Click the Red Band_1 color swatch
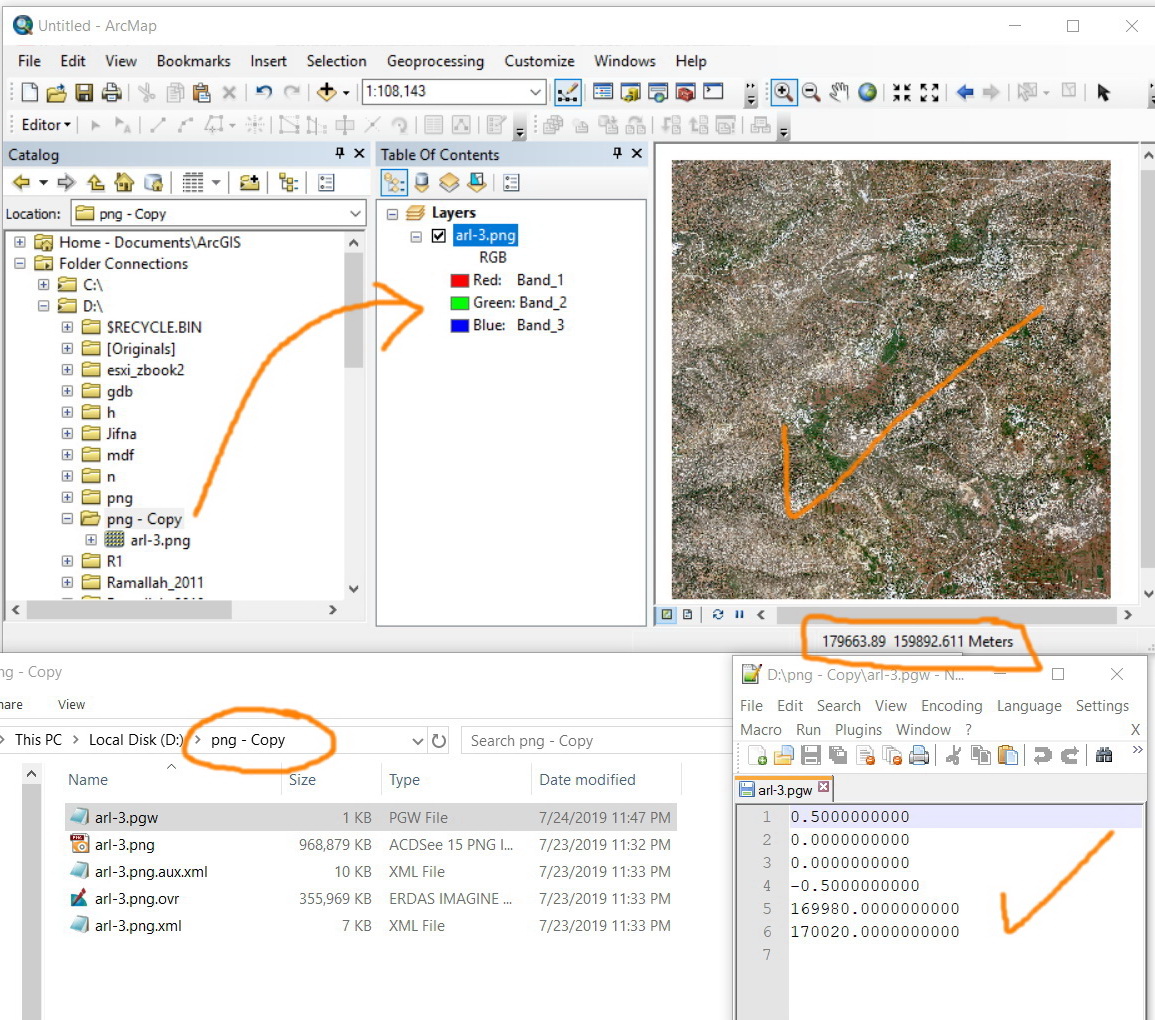This screenshot has width=1155, height=1020. [x=460, y=281]
